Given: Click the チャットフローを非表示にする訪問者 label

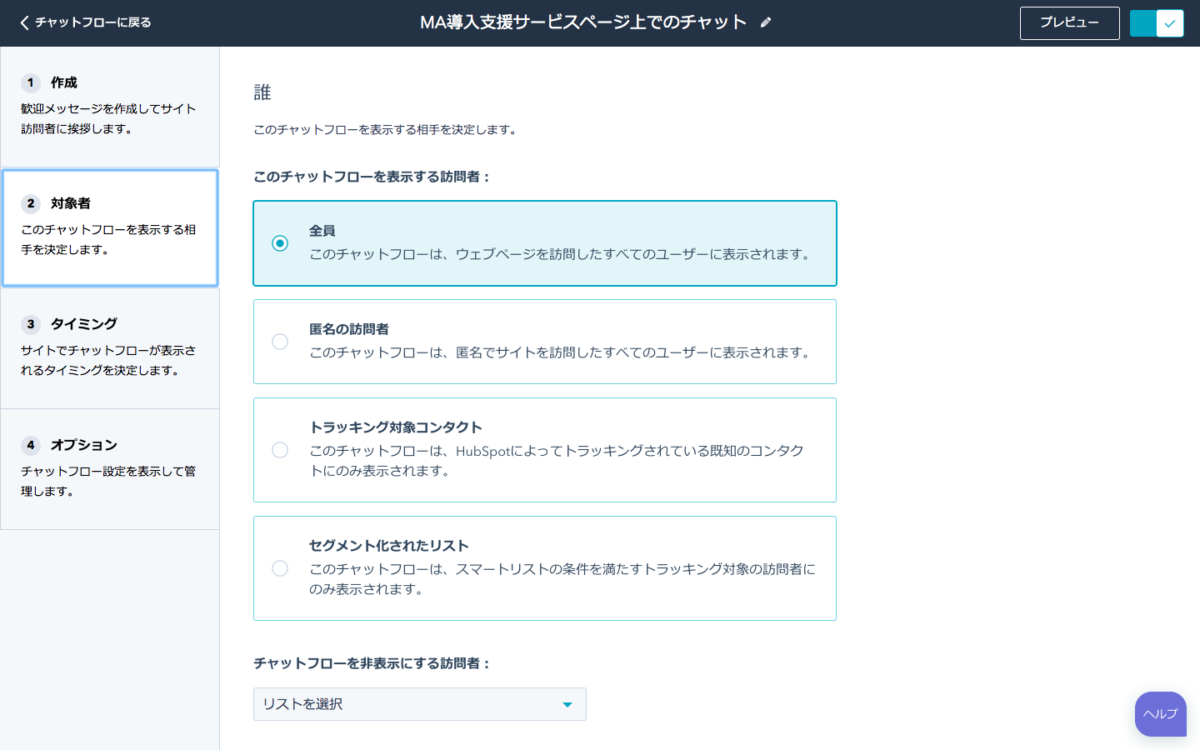Looking at the screenshot, I should pos(372,663).
